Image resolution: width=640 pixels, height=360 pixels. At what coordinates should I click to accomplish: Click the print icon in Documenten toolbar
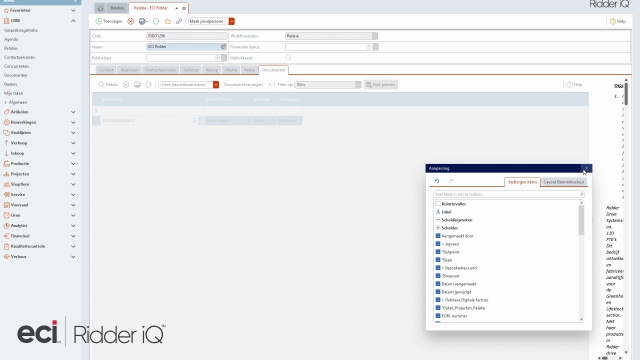coord(137,84)
